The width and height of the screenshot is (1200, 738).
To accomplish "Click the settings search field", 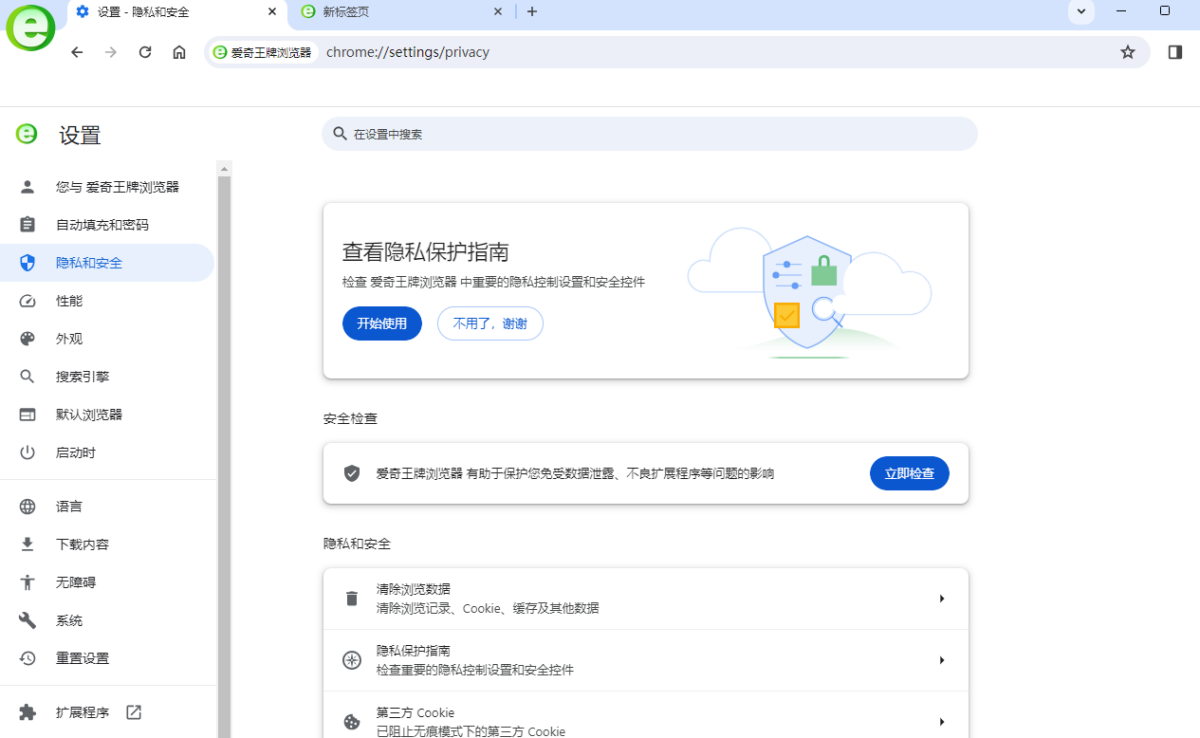I will coord(649,133).
